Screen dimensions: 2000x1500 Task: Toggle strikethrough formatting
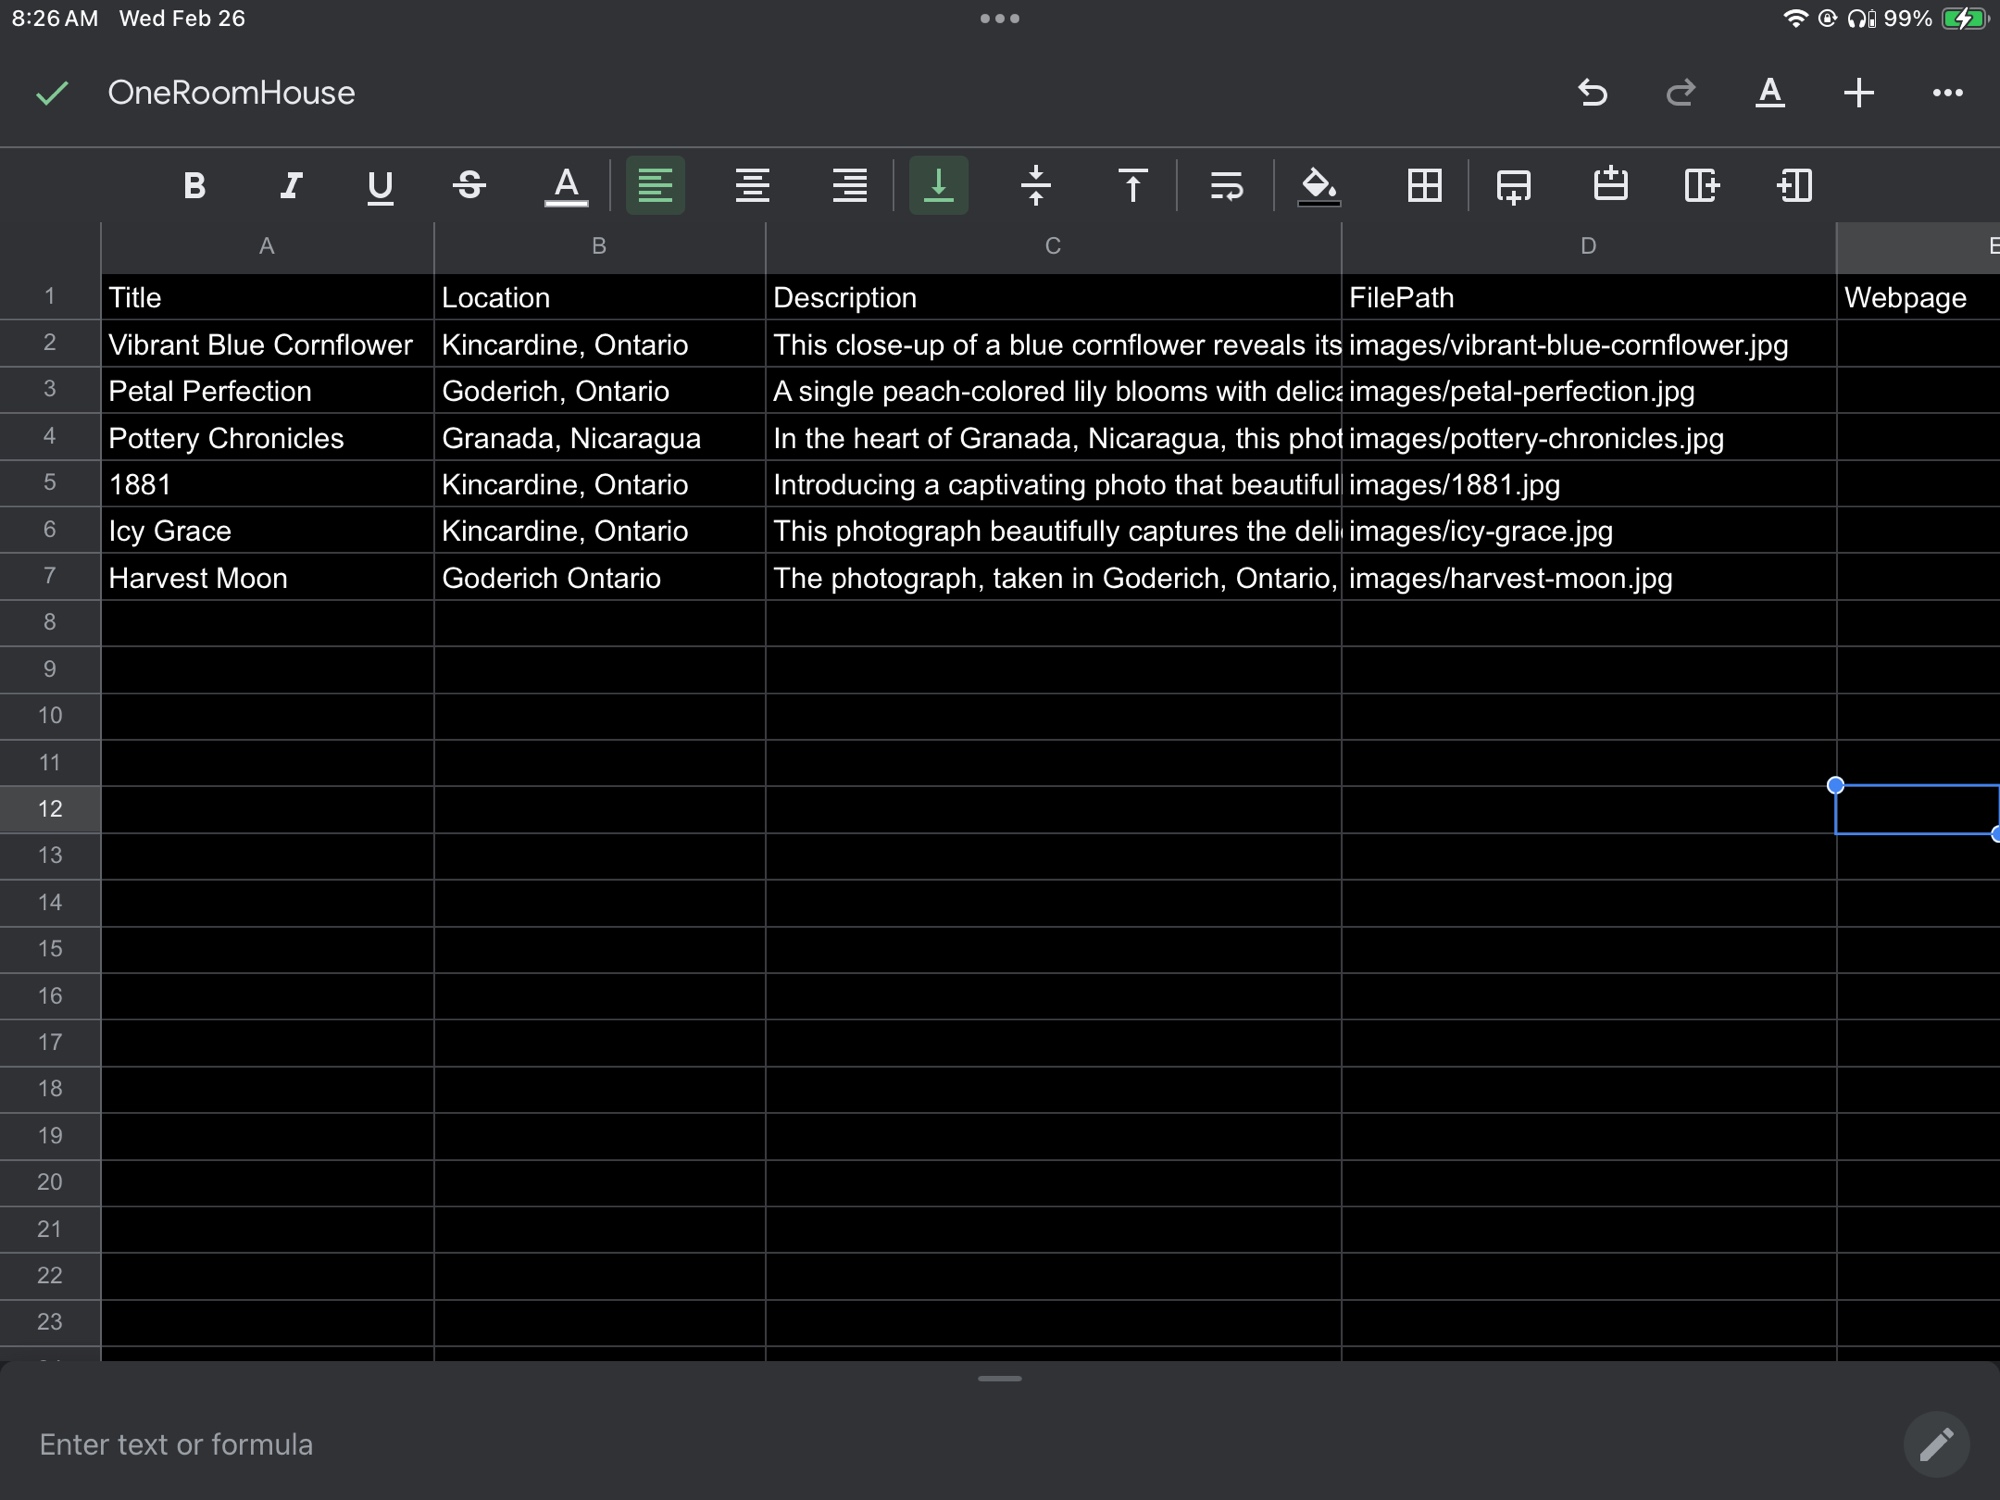pos(469,186)
